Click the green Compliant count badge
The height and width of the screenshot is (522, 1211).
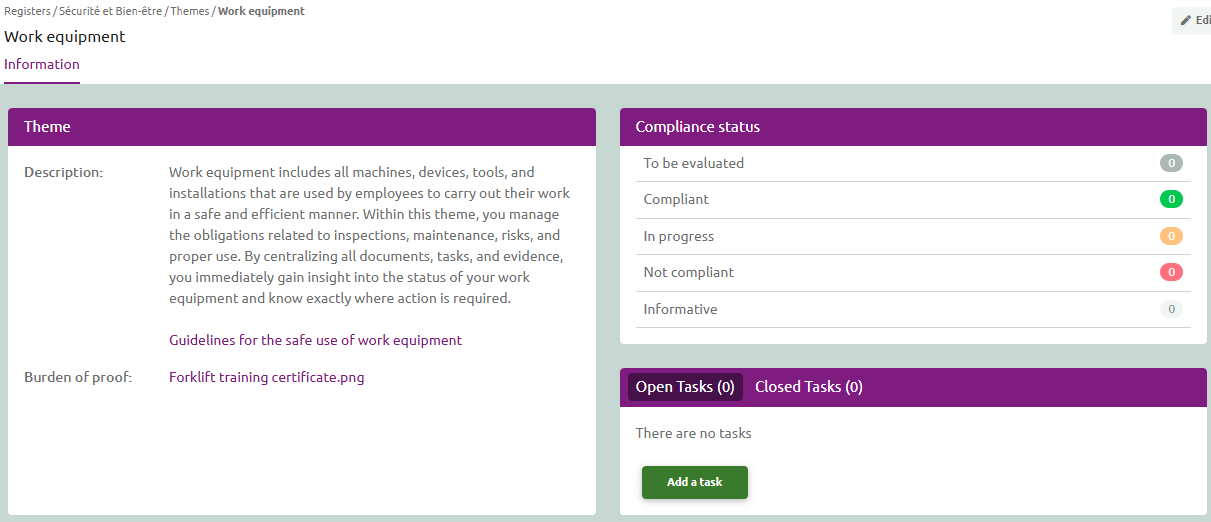1171,199
